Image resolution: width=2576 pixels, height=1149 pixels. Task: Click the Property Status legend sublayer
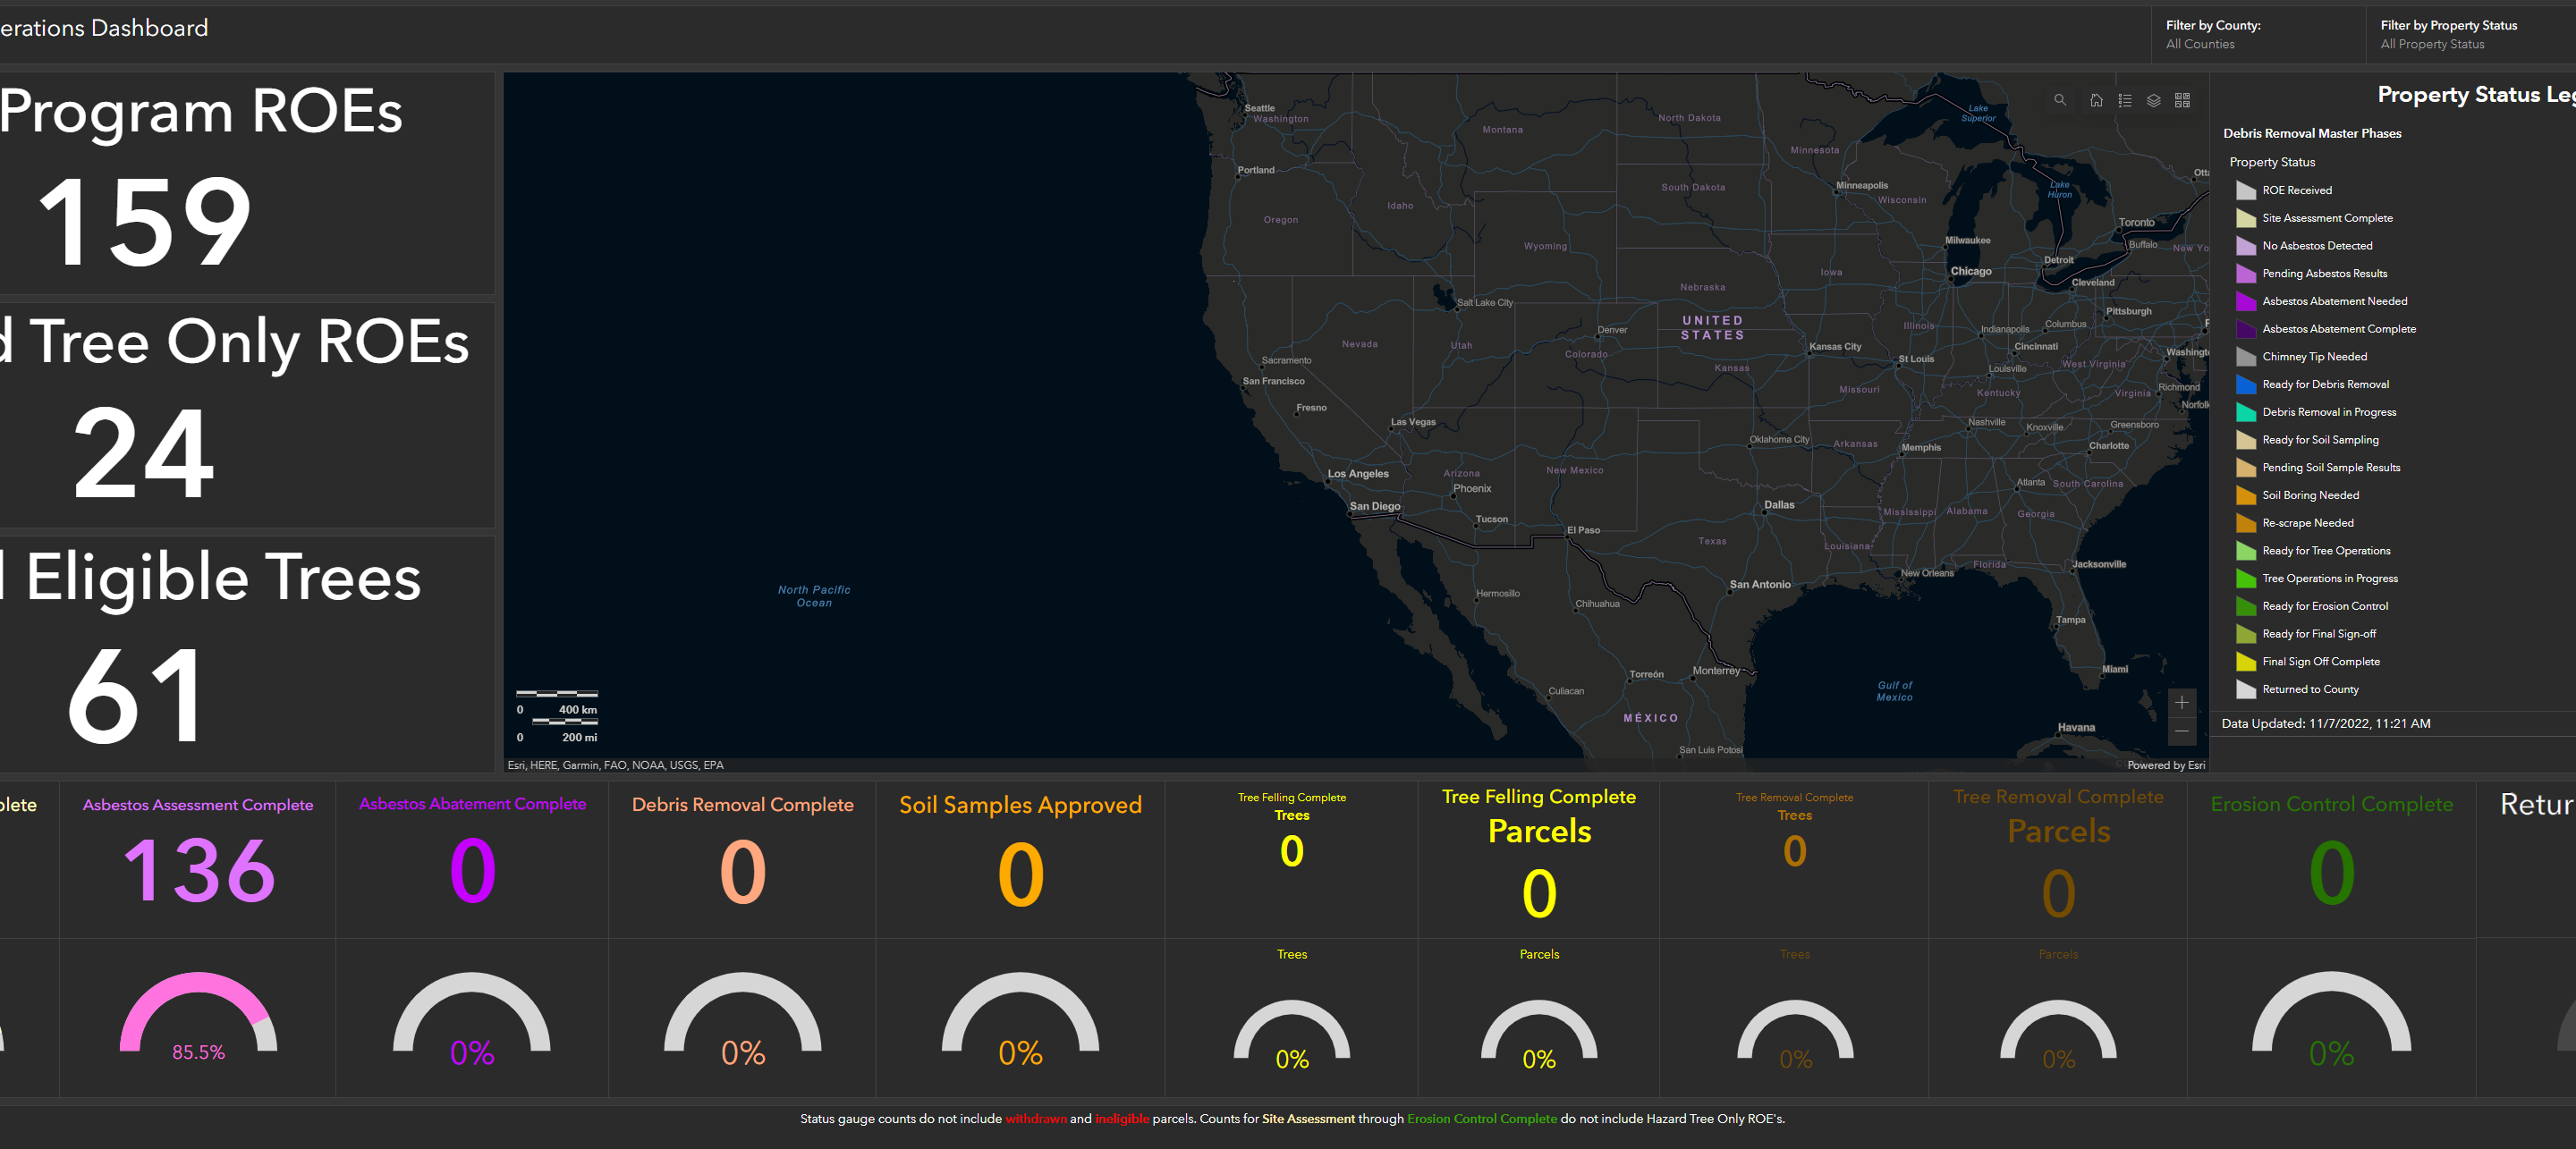[x=2272, y=162]
